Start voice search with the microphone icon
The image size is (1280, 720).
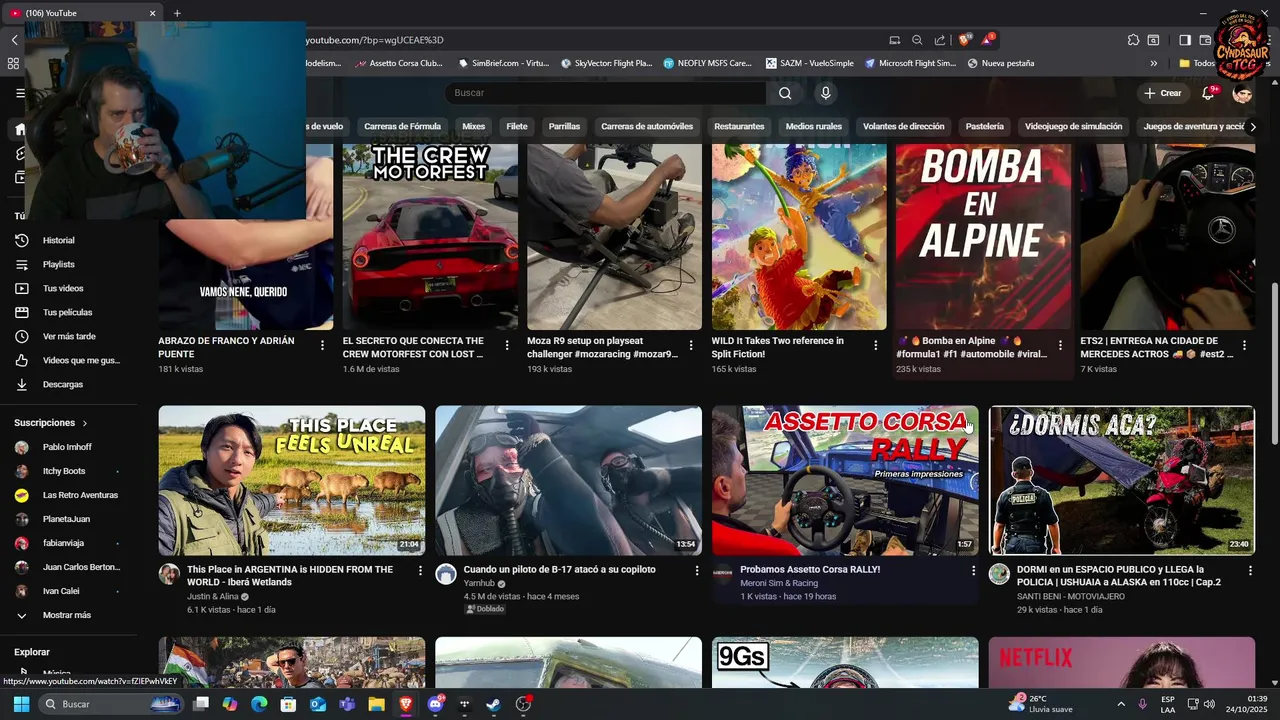pos(825,93)
